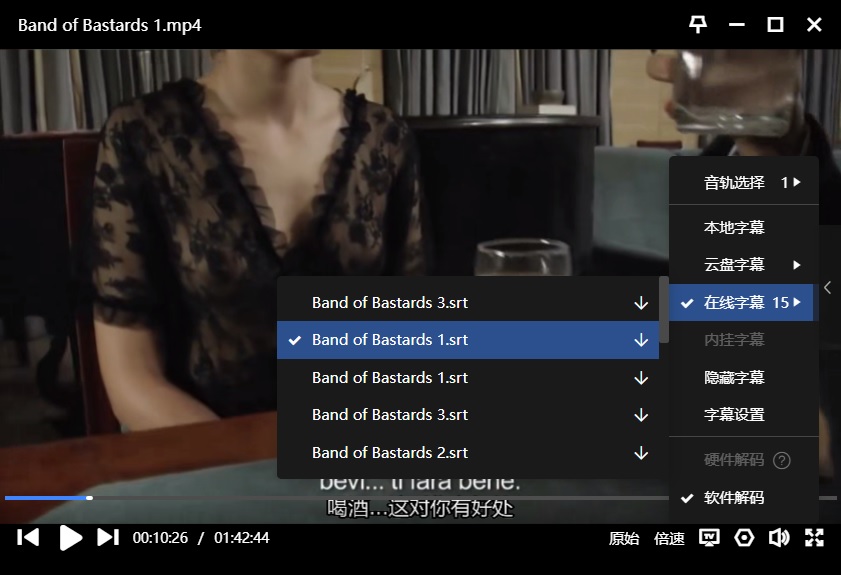Mute the volume speaker icon
This screenshot has height=575, width=841.
click(x=779, y=538)
